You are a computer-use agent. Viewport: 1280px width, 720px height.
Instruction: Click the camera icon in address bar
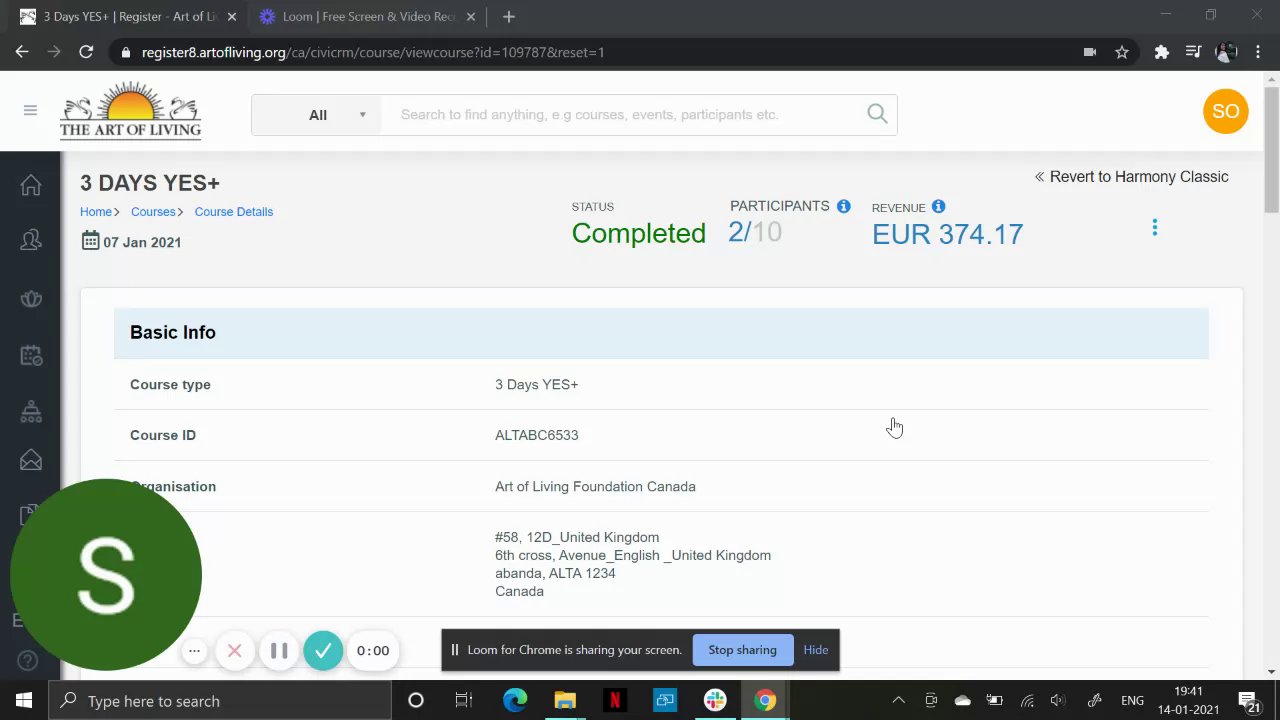point(1090,52)
